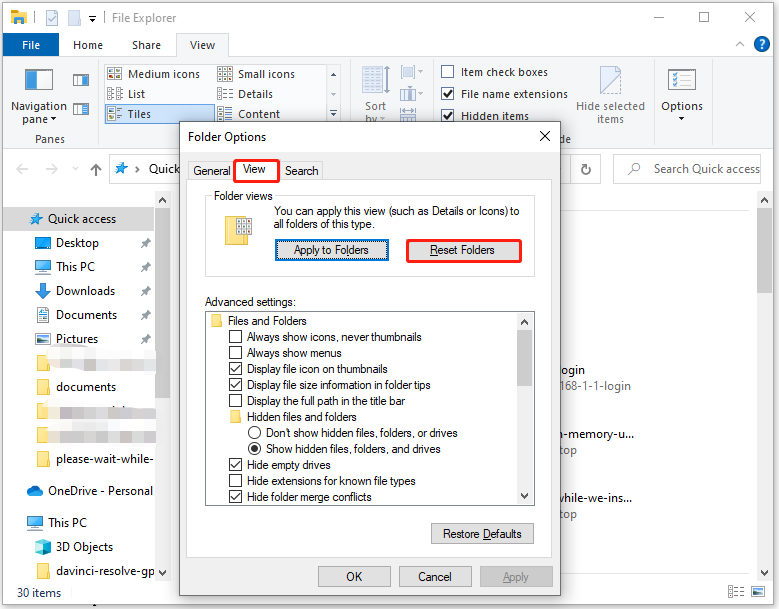This screenshot has width=779, height=609.
Task: Choose the List layout
Action: click(x=126, y=94)
